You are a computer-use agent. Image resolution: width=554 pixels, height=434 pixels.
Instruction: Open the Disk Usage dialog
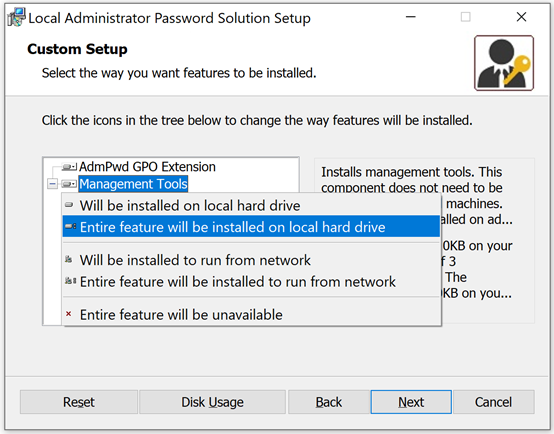[x=212, y=402]
